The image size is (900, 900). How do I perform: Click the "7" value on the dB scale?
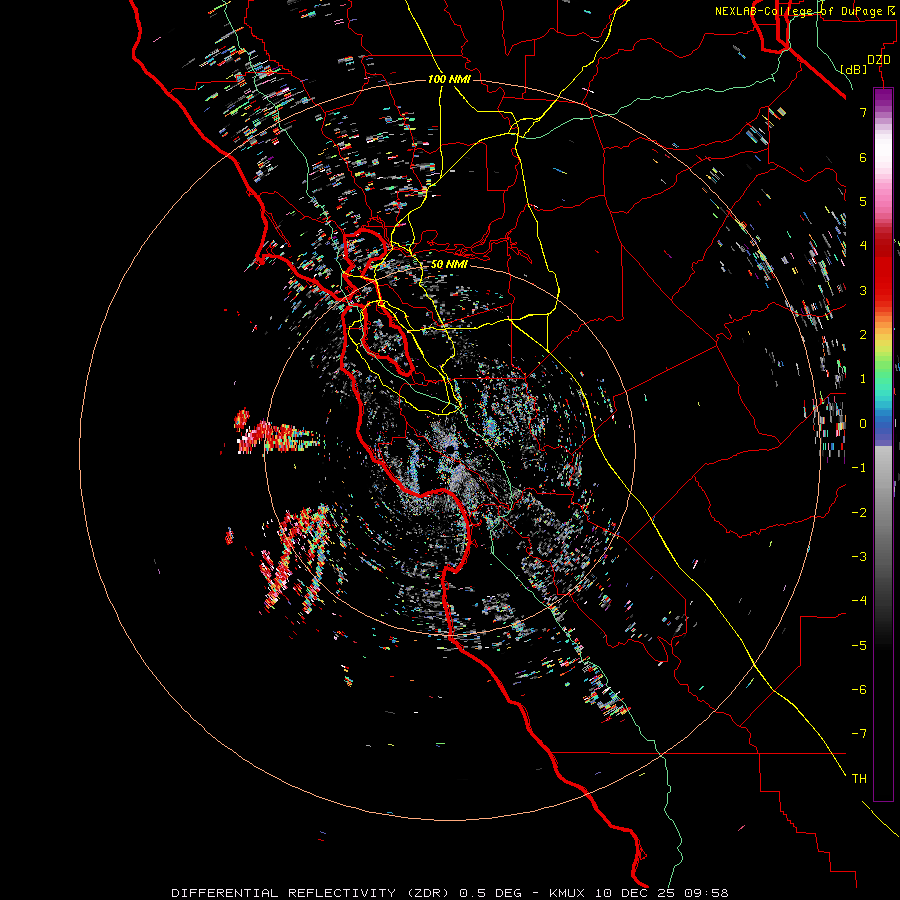click(x=863, y=112)
